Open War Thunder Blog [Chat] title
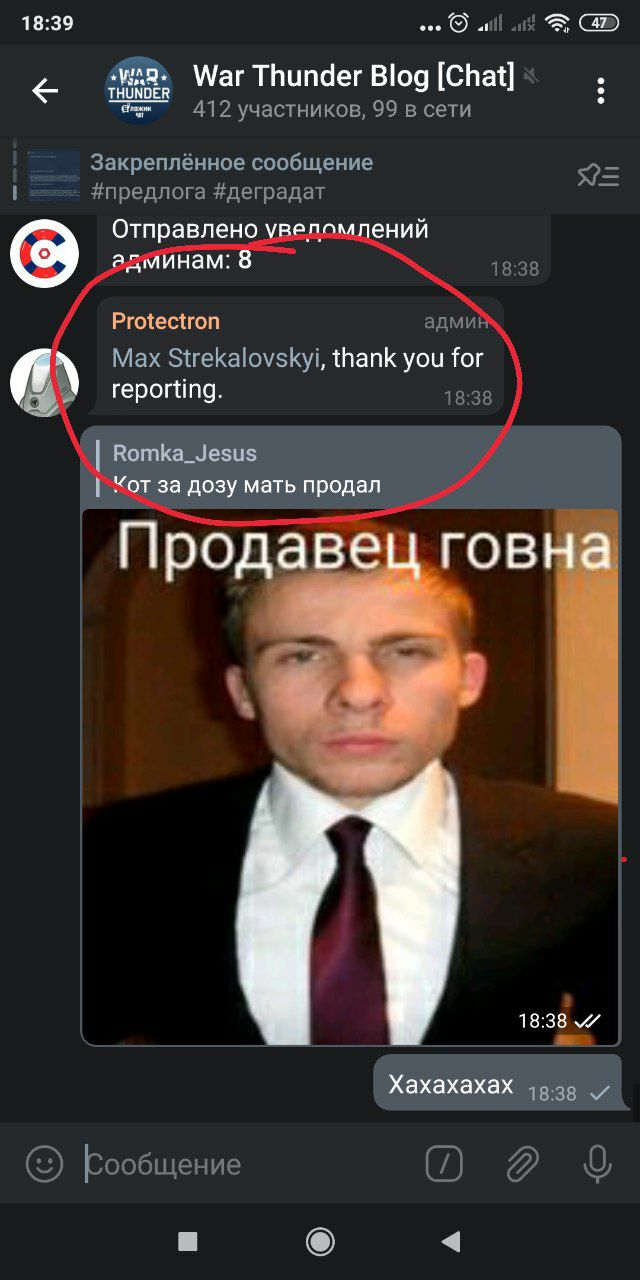 click(x=353, y=75)
